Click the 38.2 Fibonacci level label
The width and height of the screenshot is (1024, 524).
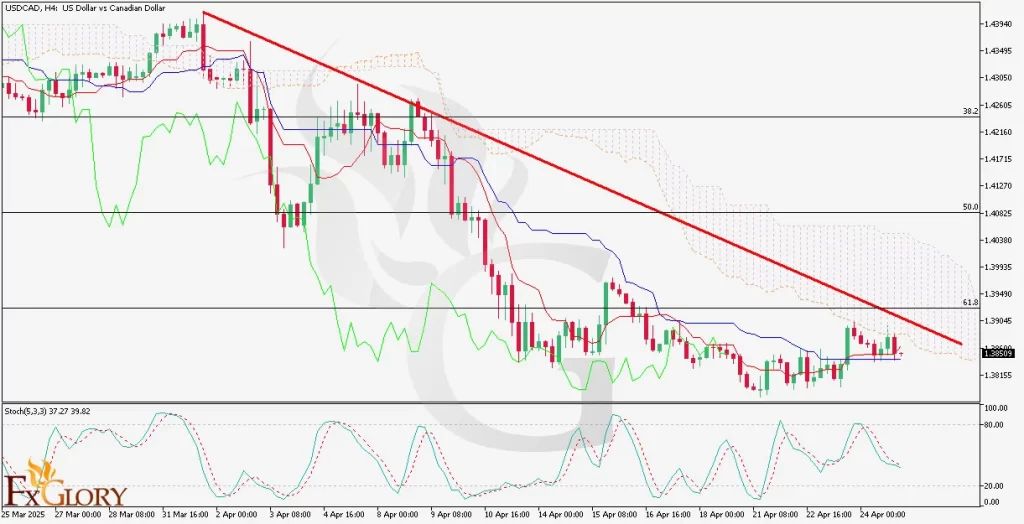971,112
